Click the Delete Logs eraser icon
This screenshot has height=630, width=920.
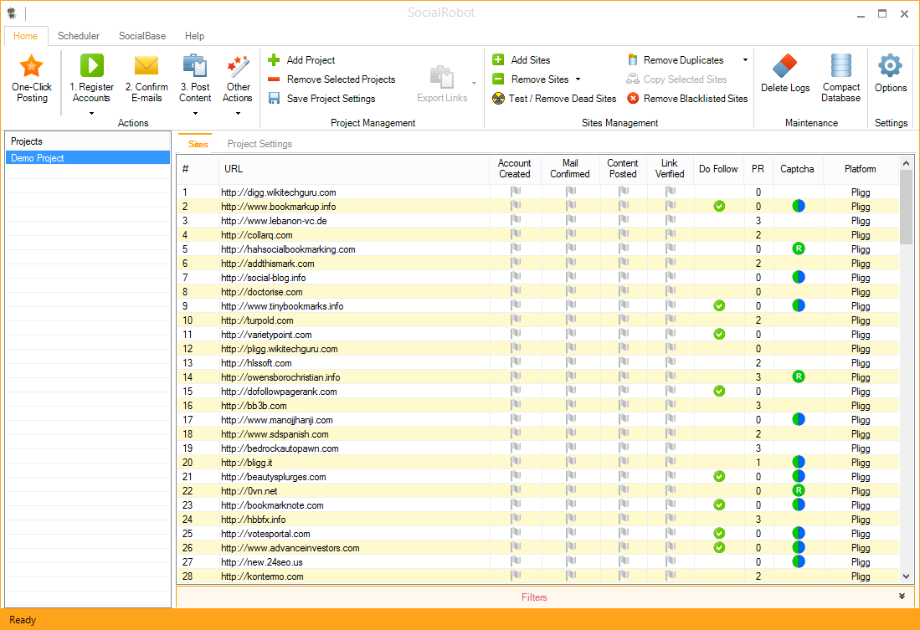click(785, 66)
